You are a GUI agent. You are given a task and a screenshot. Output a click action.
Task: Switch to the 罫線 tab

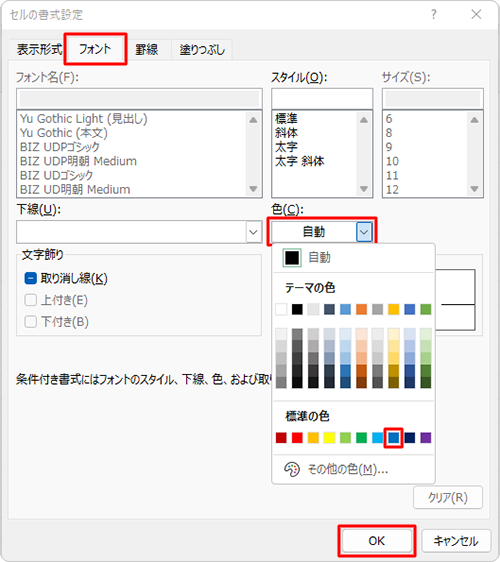coord(147,49)
